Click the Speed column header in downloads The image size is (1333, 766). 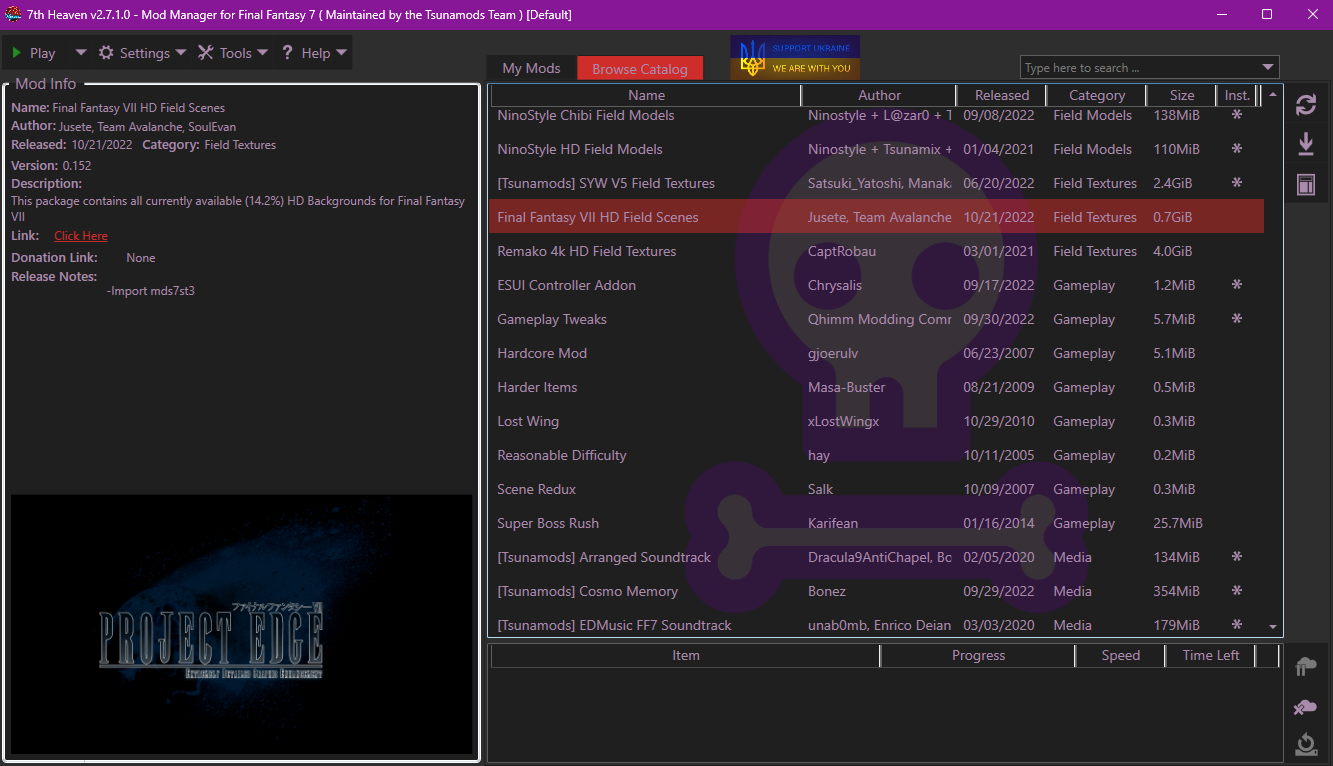(x=1120, y=655)
